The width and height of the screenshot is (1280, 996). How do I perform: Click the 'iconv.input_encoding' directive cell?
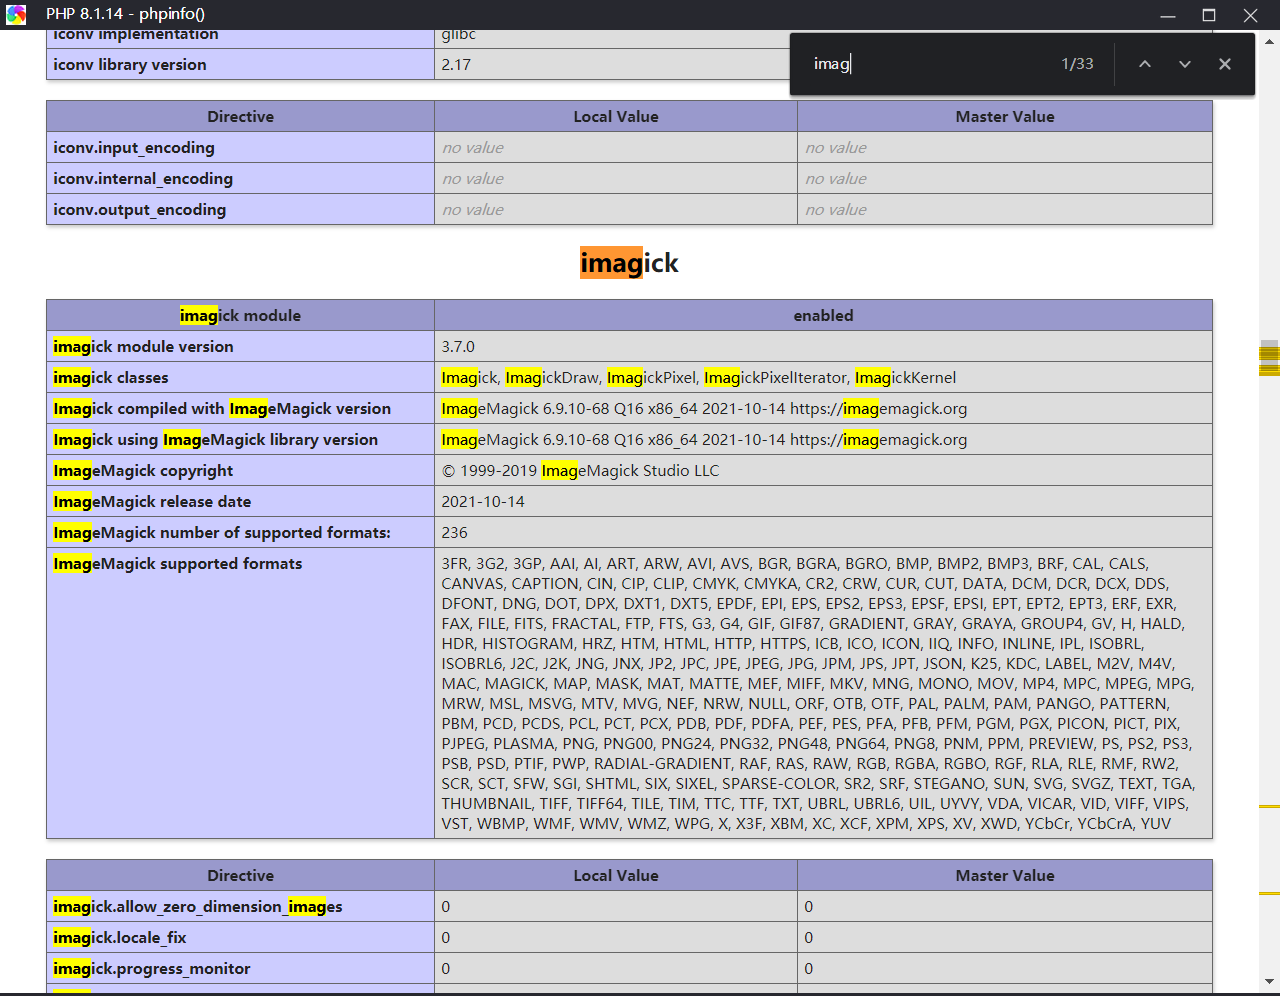[134, 148]
